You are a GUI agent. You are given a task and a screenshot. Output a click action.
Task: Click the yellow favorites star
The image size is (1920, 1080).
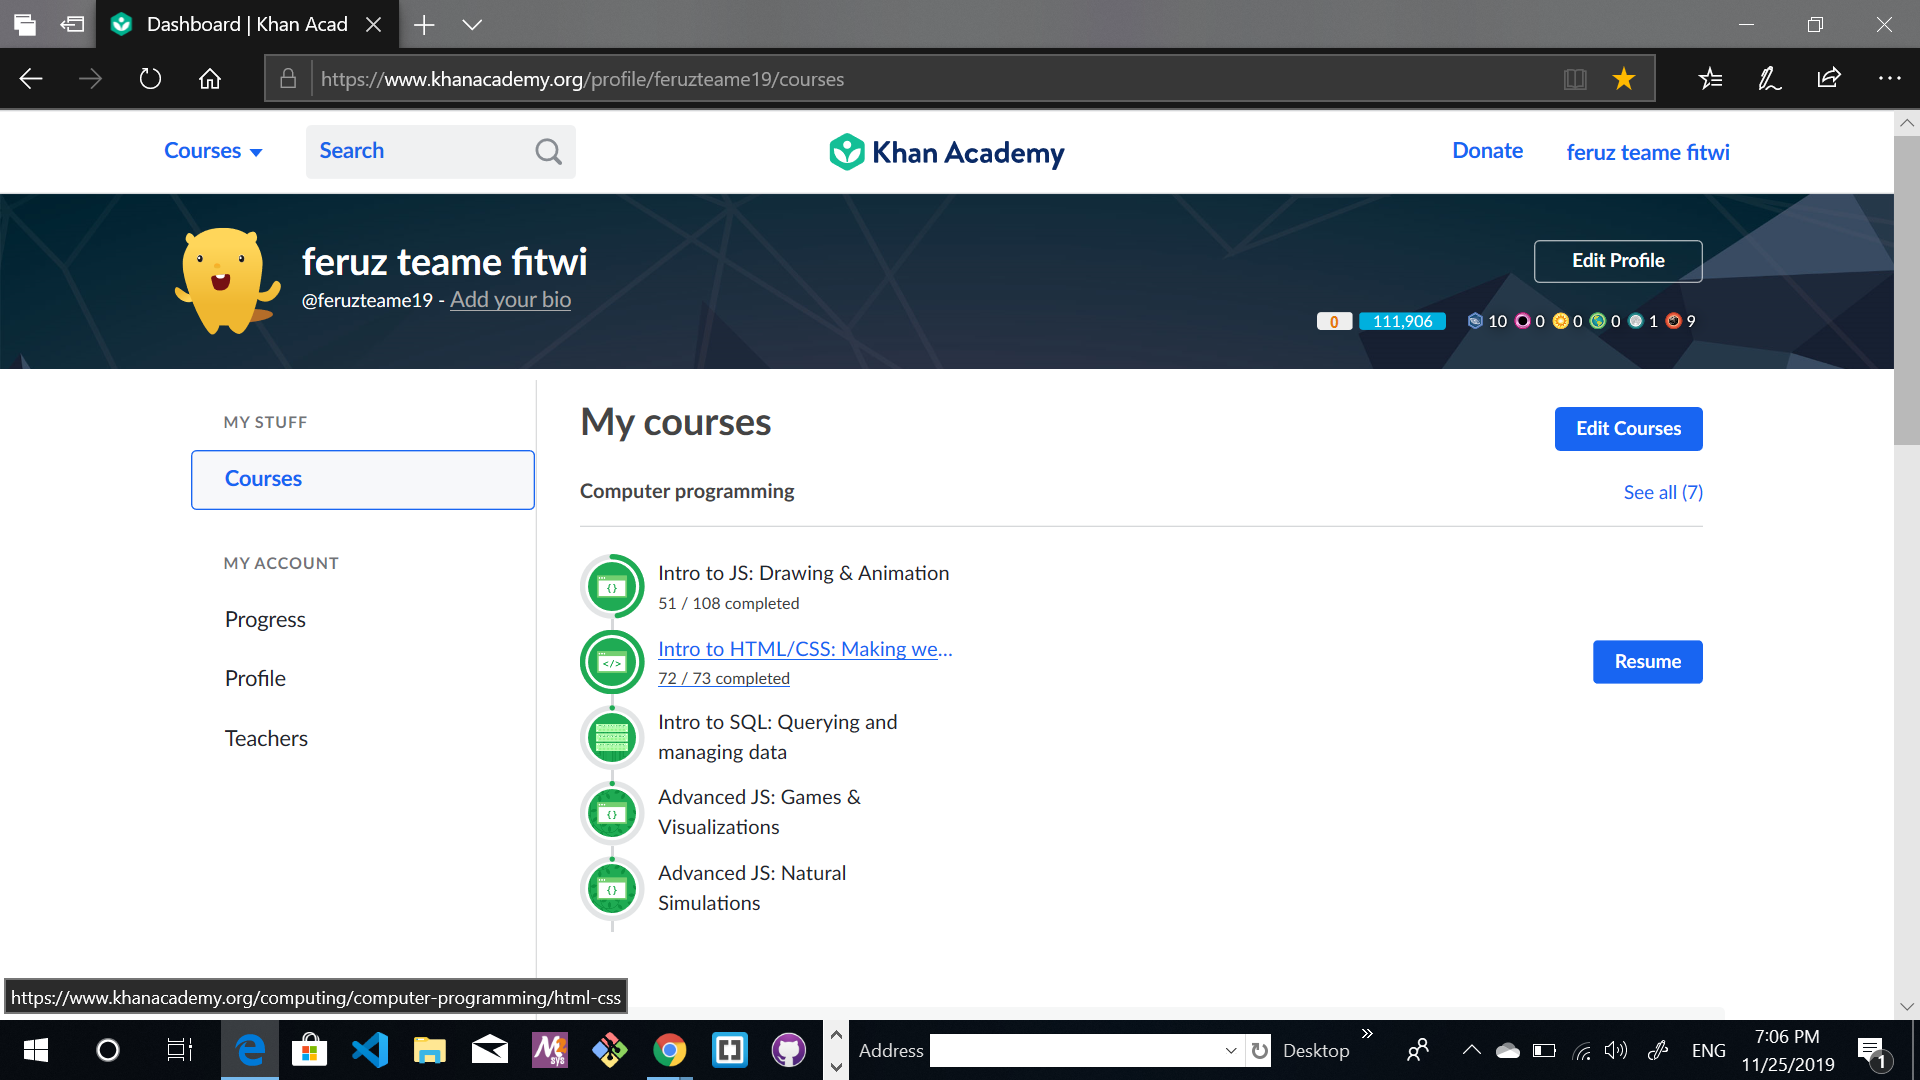click(1624, 79)
